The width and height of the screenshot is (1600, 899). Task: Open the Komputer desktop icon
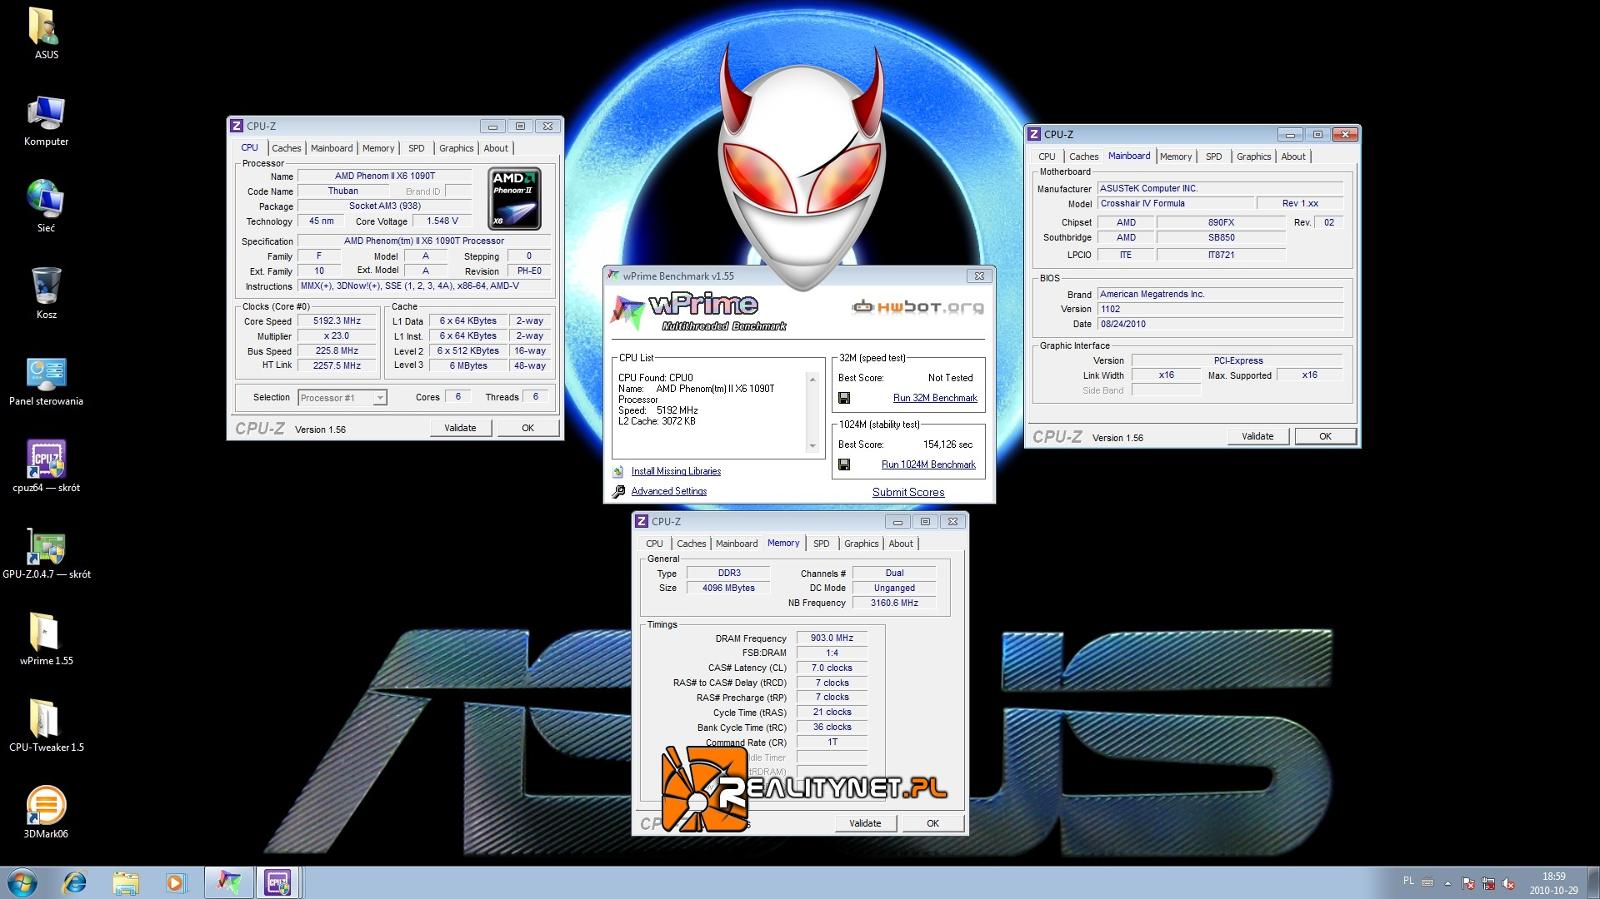(x=46, y=121)
